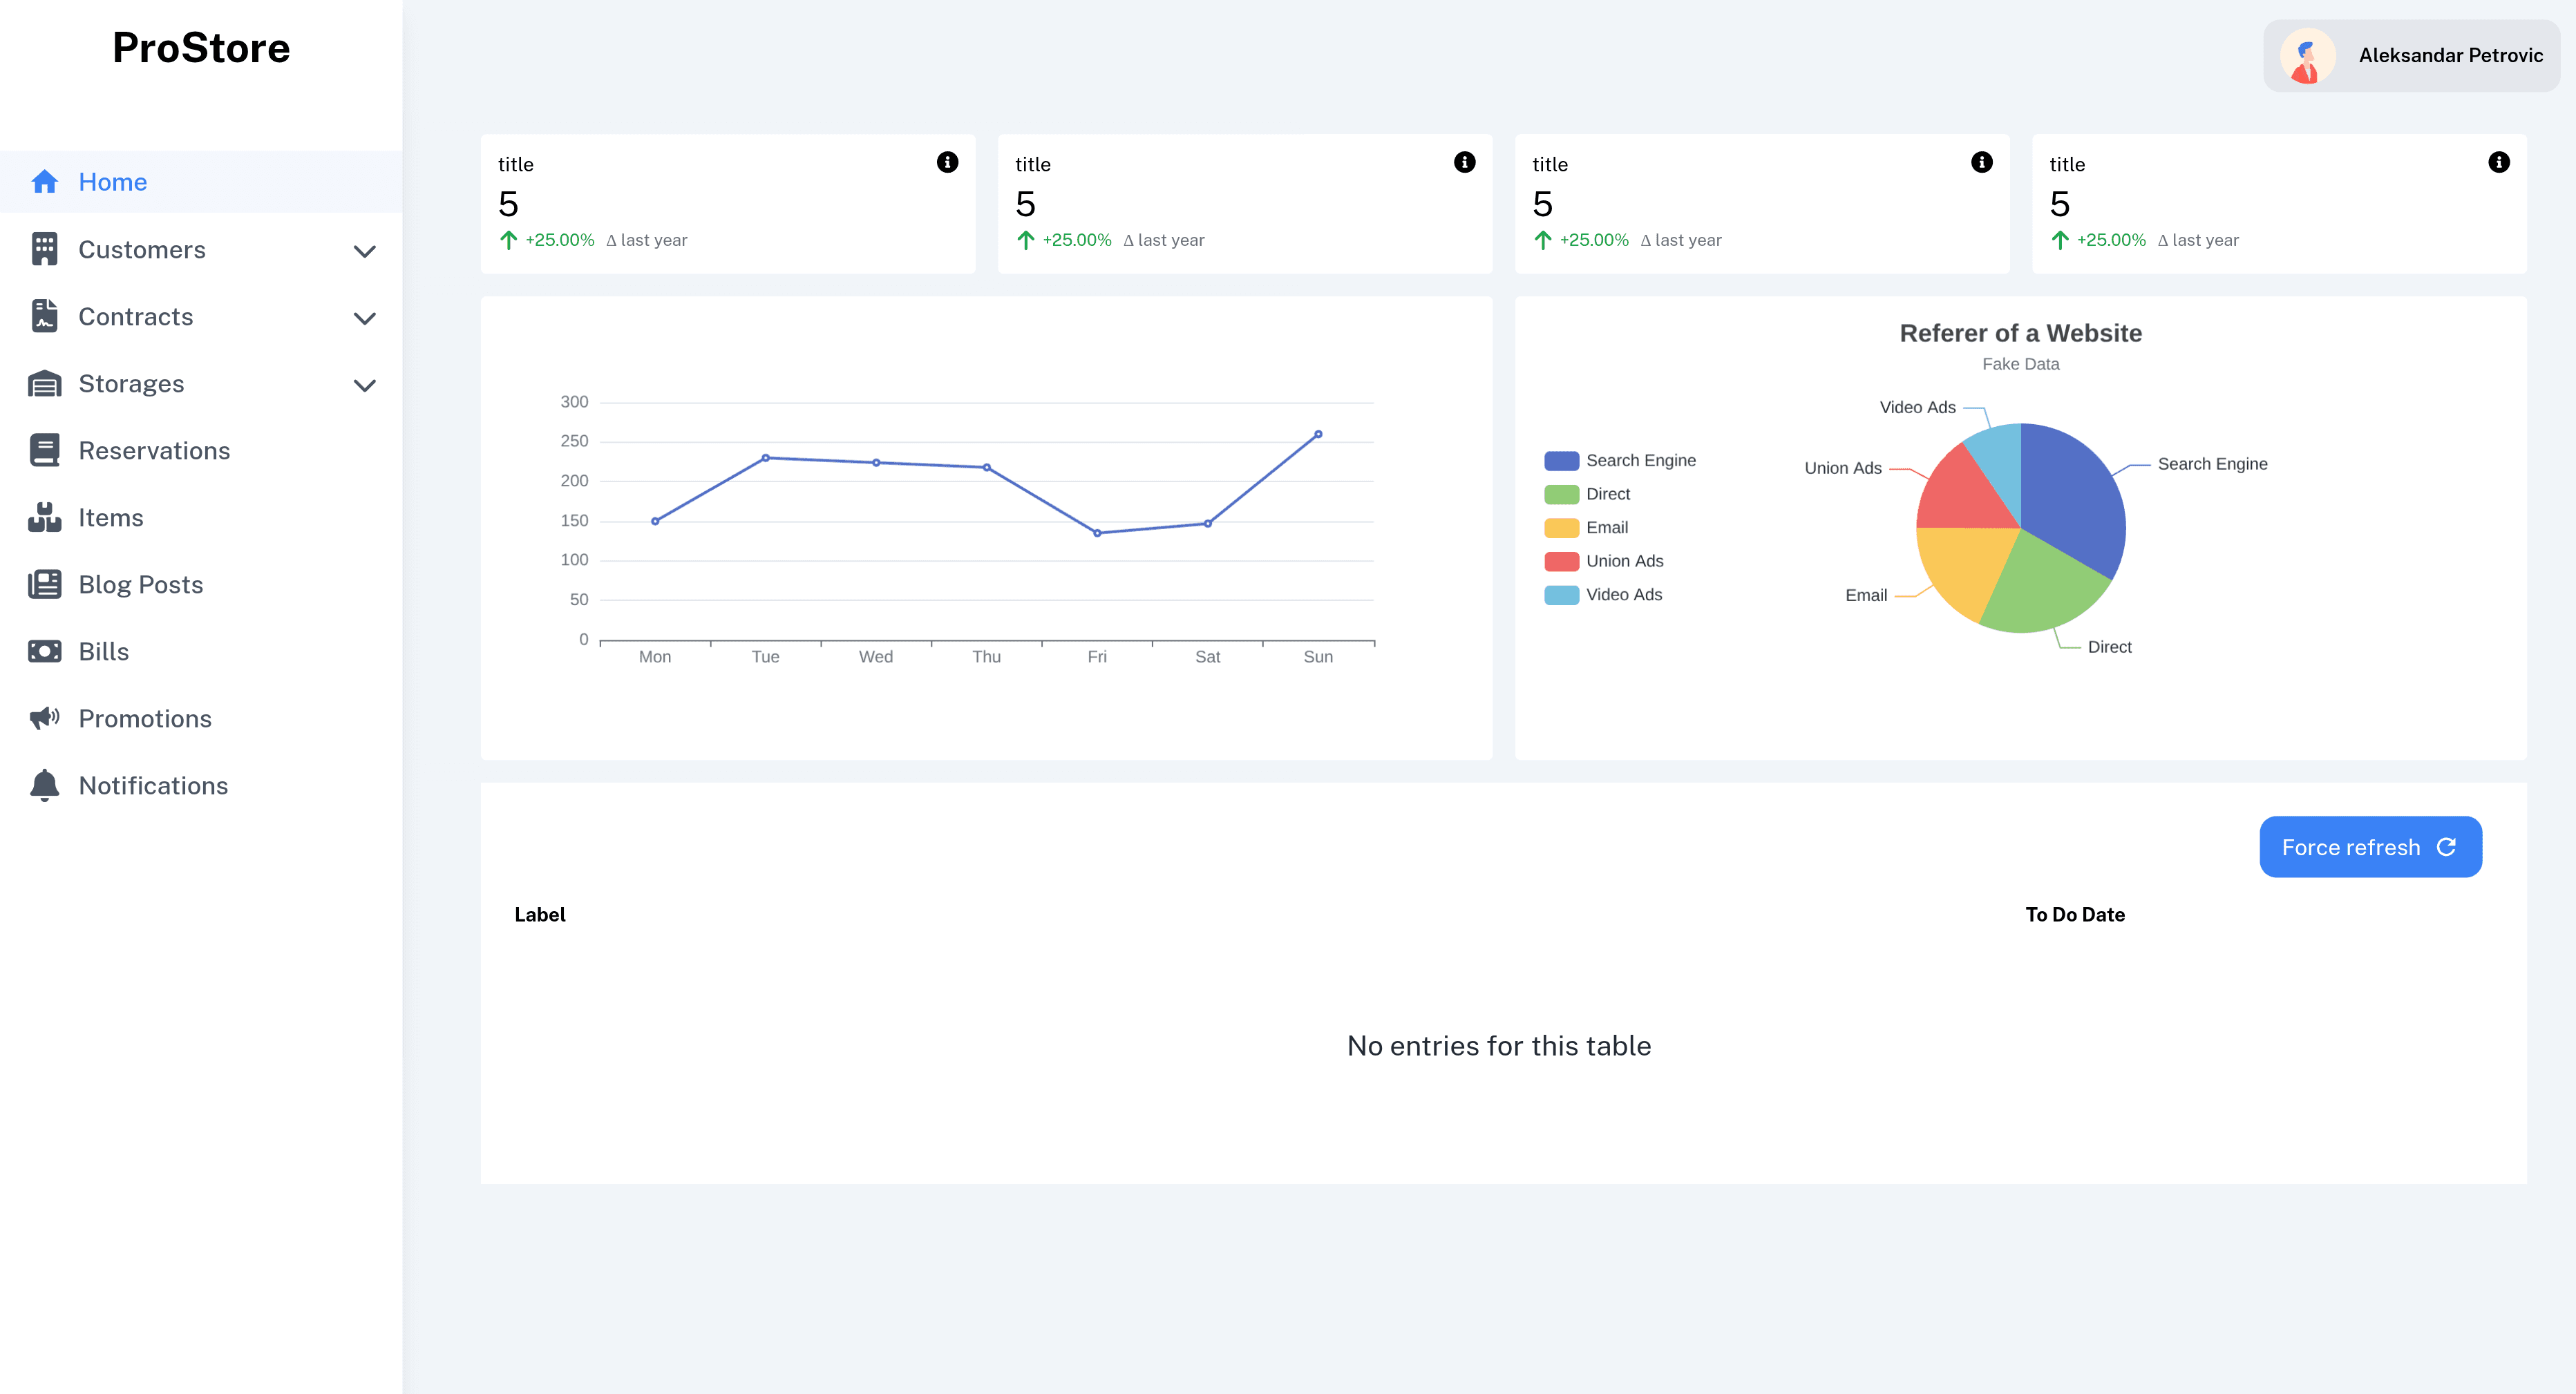Click the Sun data point on line chart
2576x1394 pixels.
1317,434
